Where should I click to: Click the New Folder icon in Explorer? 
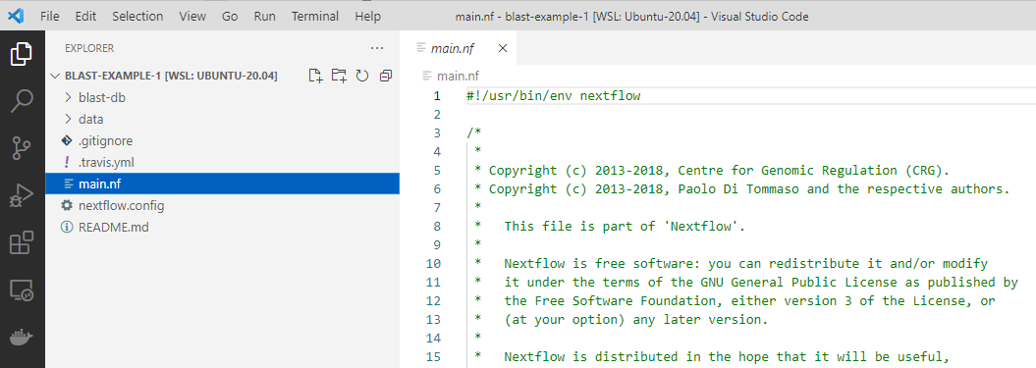339,76
